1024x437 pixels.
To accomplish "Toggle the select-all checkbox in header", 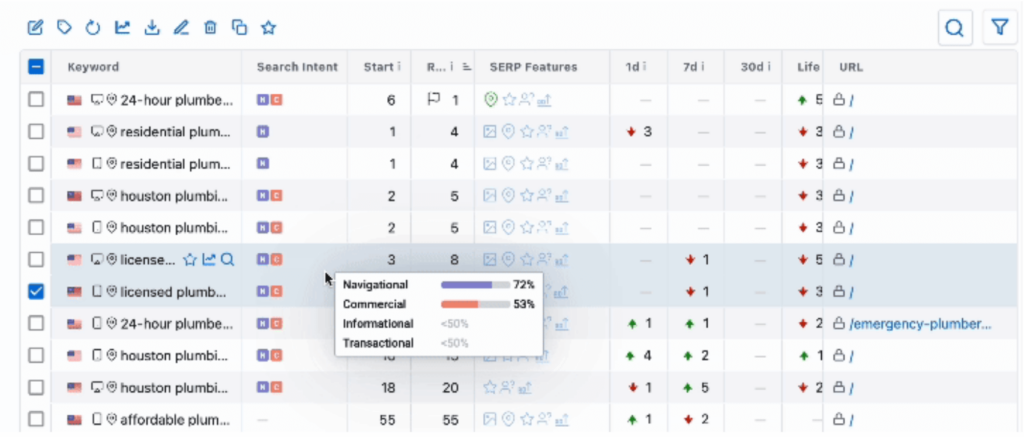I will [x=35, y=67].
